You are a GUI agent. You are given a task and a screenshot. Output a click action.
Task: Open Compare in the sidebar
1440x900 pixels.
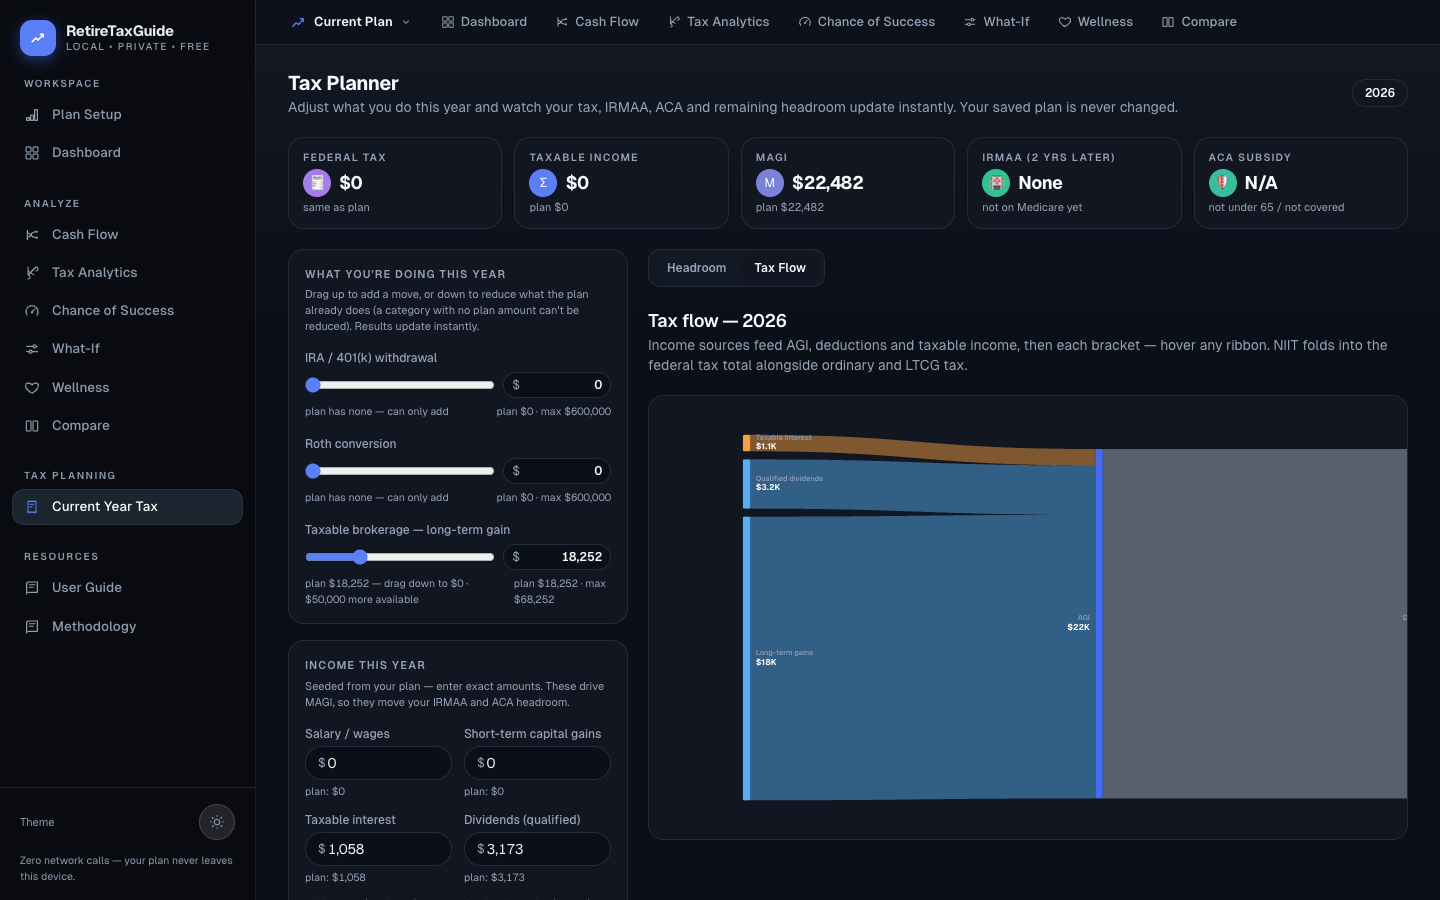tap(127, 425)
